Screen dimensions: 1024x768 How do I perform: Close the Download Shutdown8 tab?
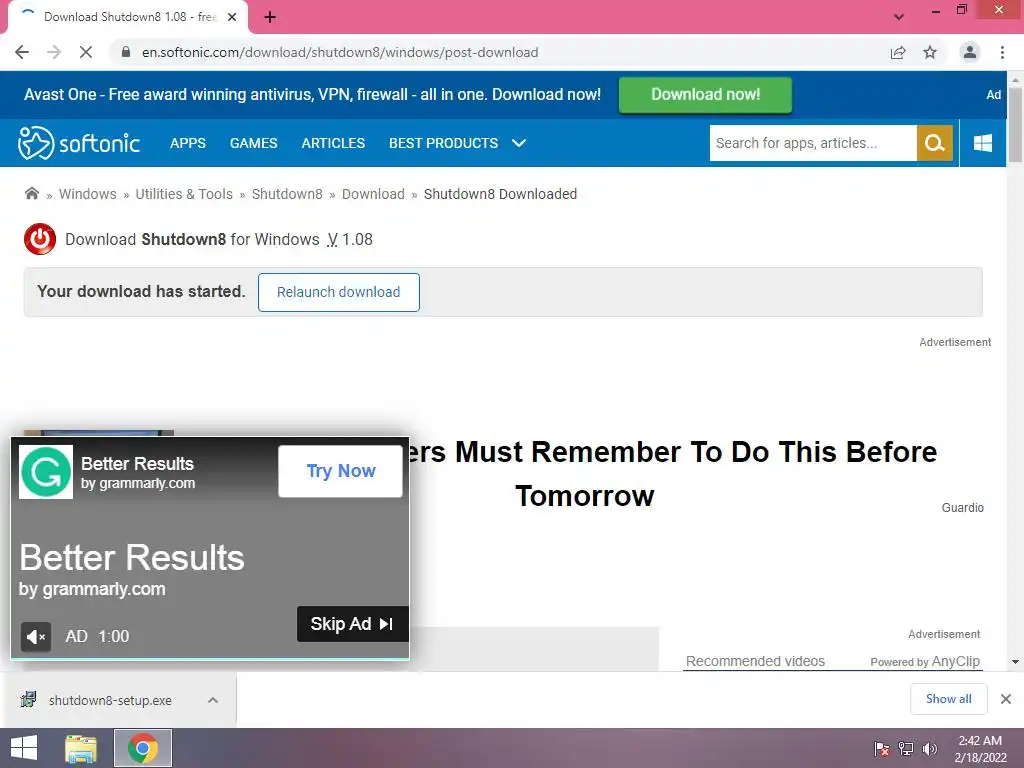pos(232,17)
